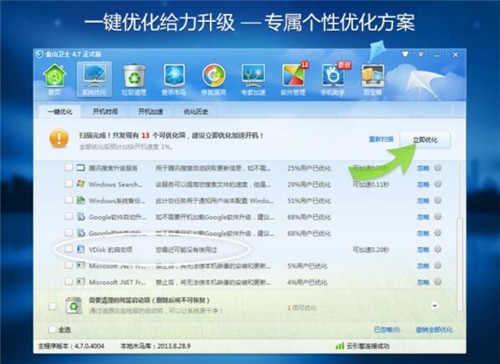Select the 系统优化 monitor icon
500x364 pixels.
point(94,79)
